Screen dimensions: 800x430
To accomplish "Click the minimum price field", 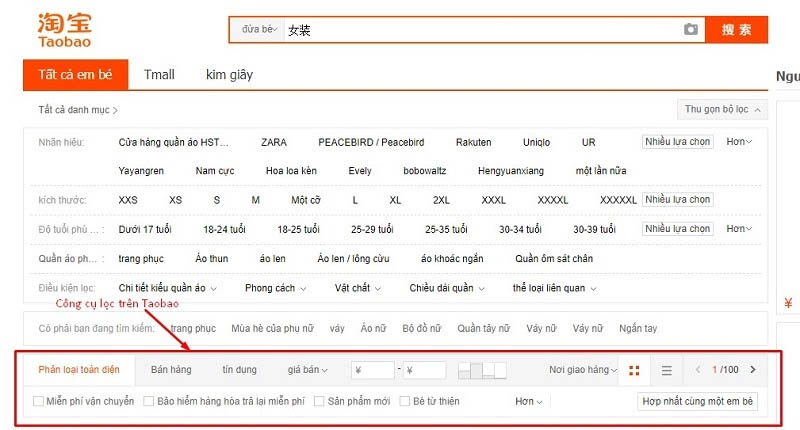I will click(x=372, y=370).
